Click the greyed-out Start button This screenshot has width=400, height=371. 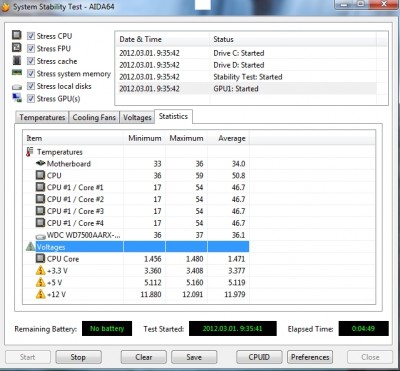[x=28, y=357]
